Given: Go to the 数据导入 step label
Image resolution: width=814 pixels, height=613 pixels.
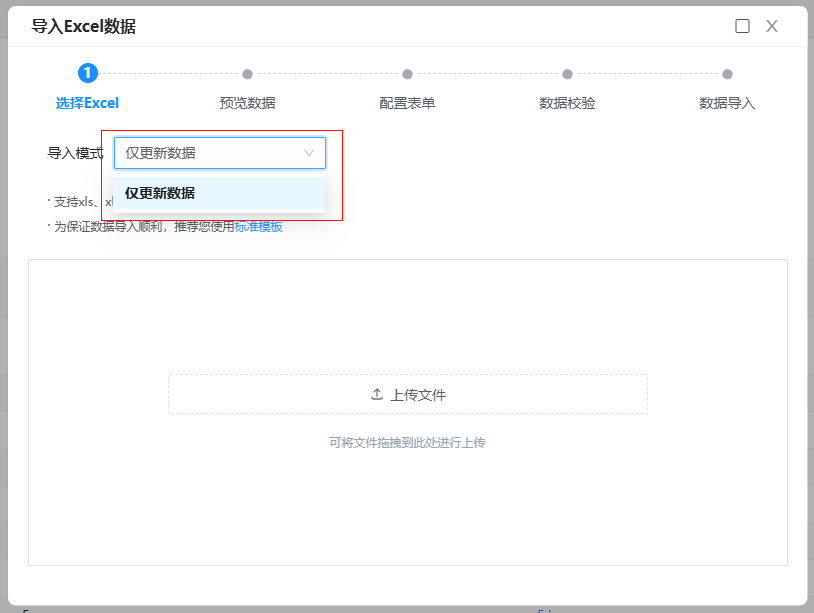Looking at the screenshot, I should (727, 103).
